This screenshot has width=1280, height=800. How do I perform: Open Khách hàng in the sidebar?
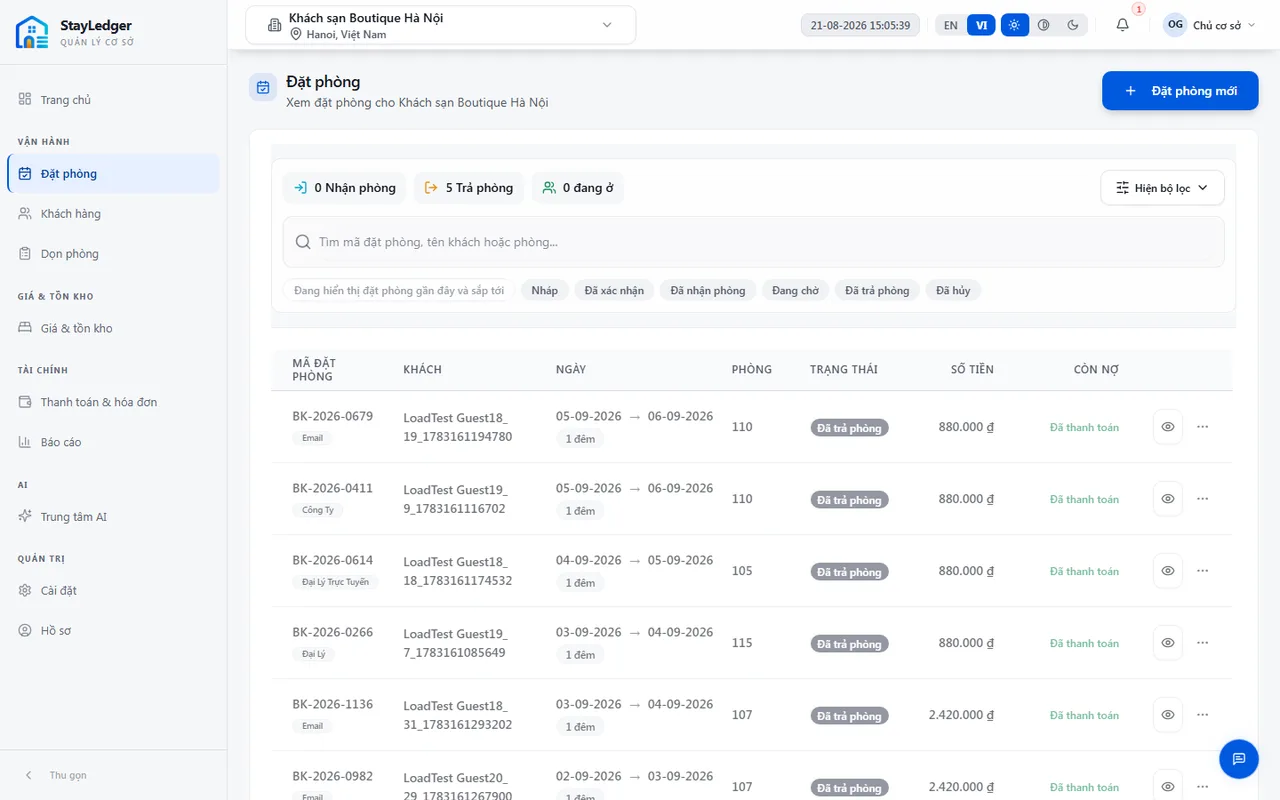[113, 214]
